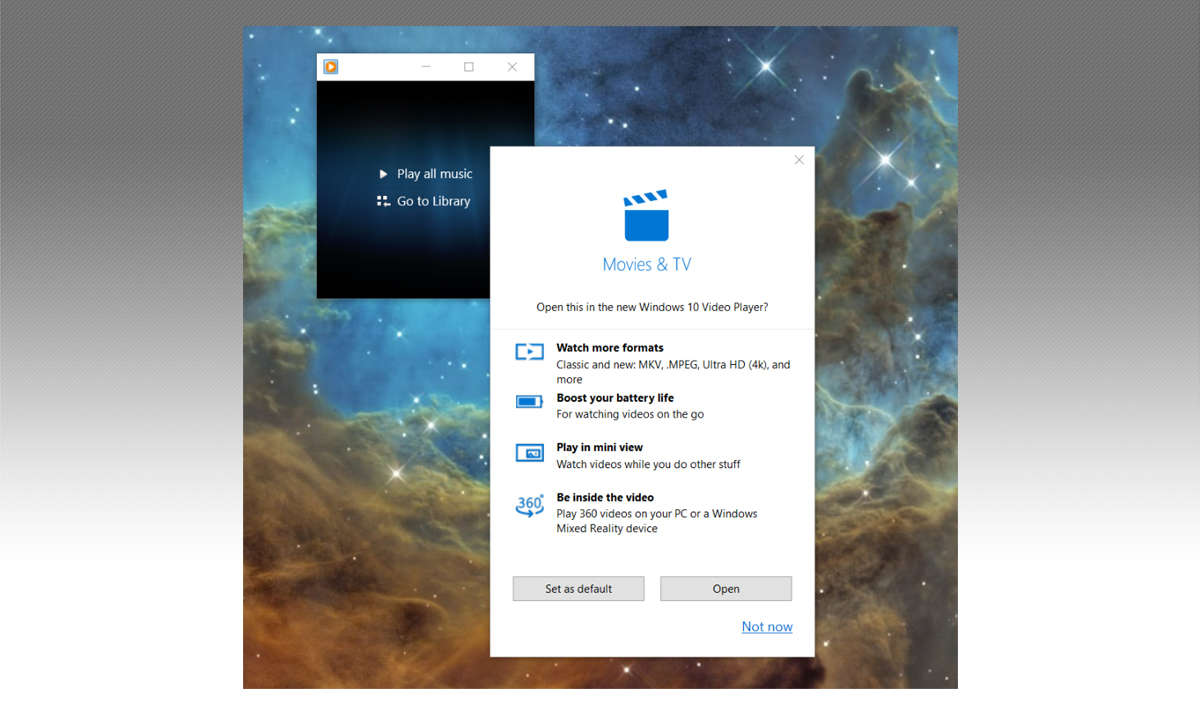Click the Play in mini view heading
The width and height of the screenshot is (1200, 720).
tap(600, 448)
